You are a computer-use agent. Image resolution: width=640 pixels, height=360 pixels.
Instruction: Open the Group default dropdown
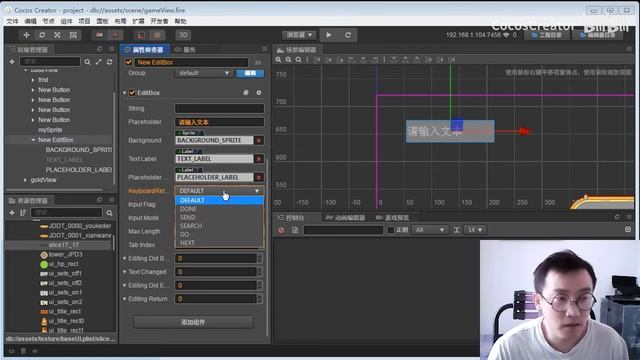[204, 73]
